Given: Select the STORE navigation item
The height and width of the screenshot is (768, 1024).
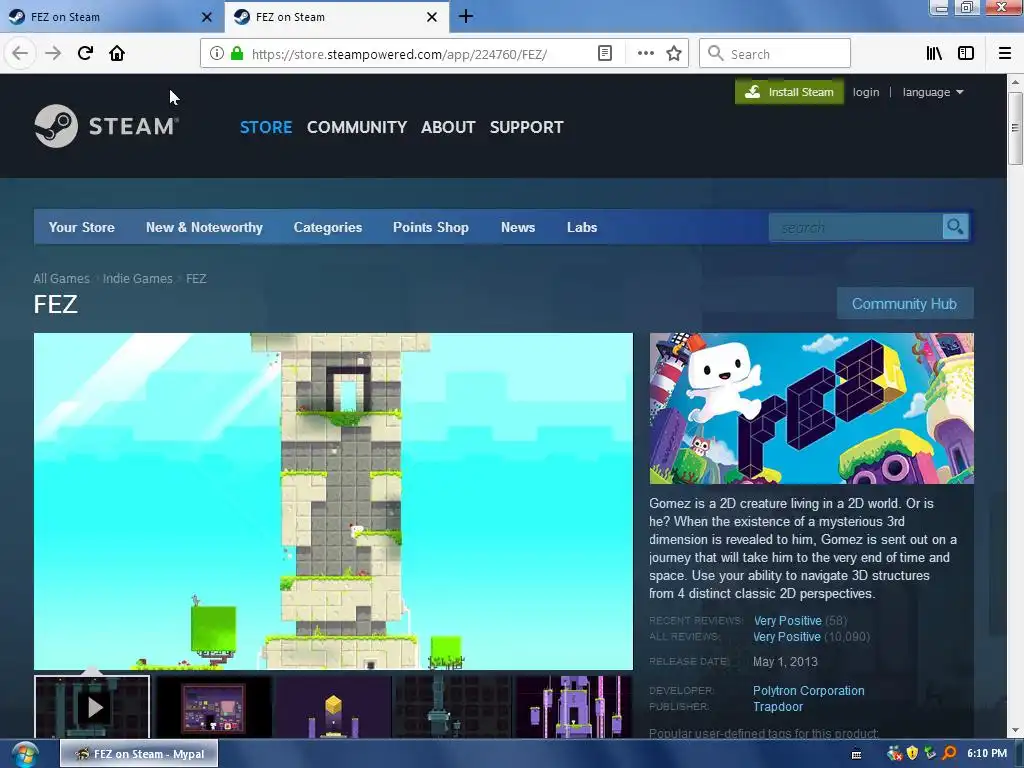Looking at the screenshot, I should coord(266,127).
